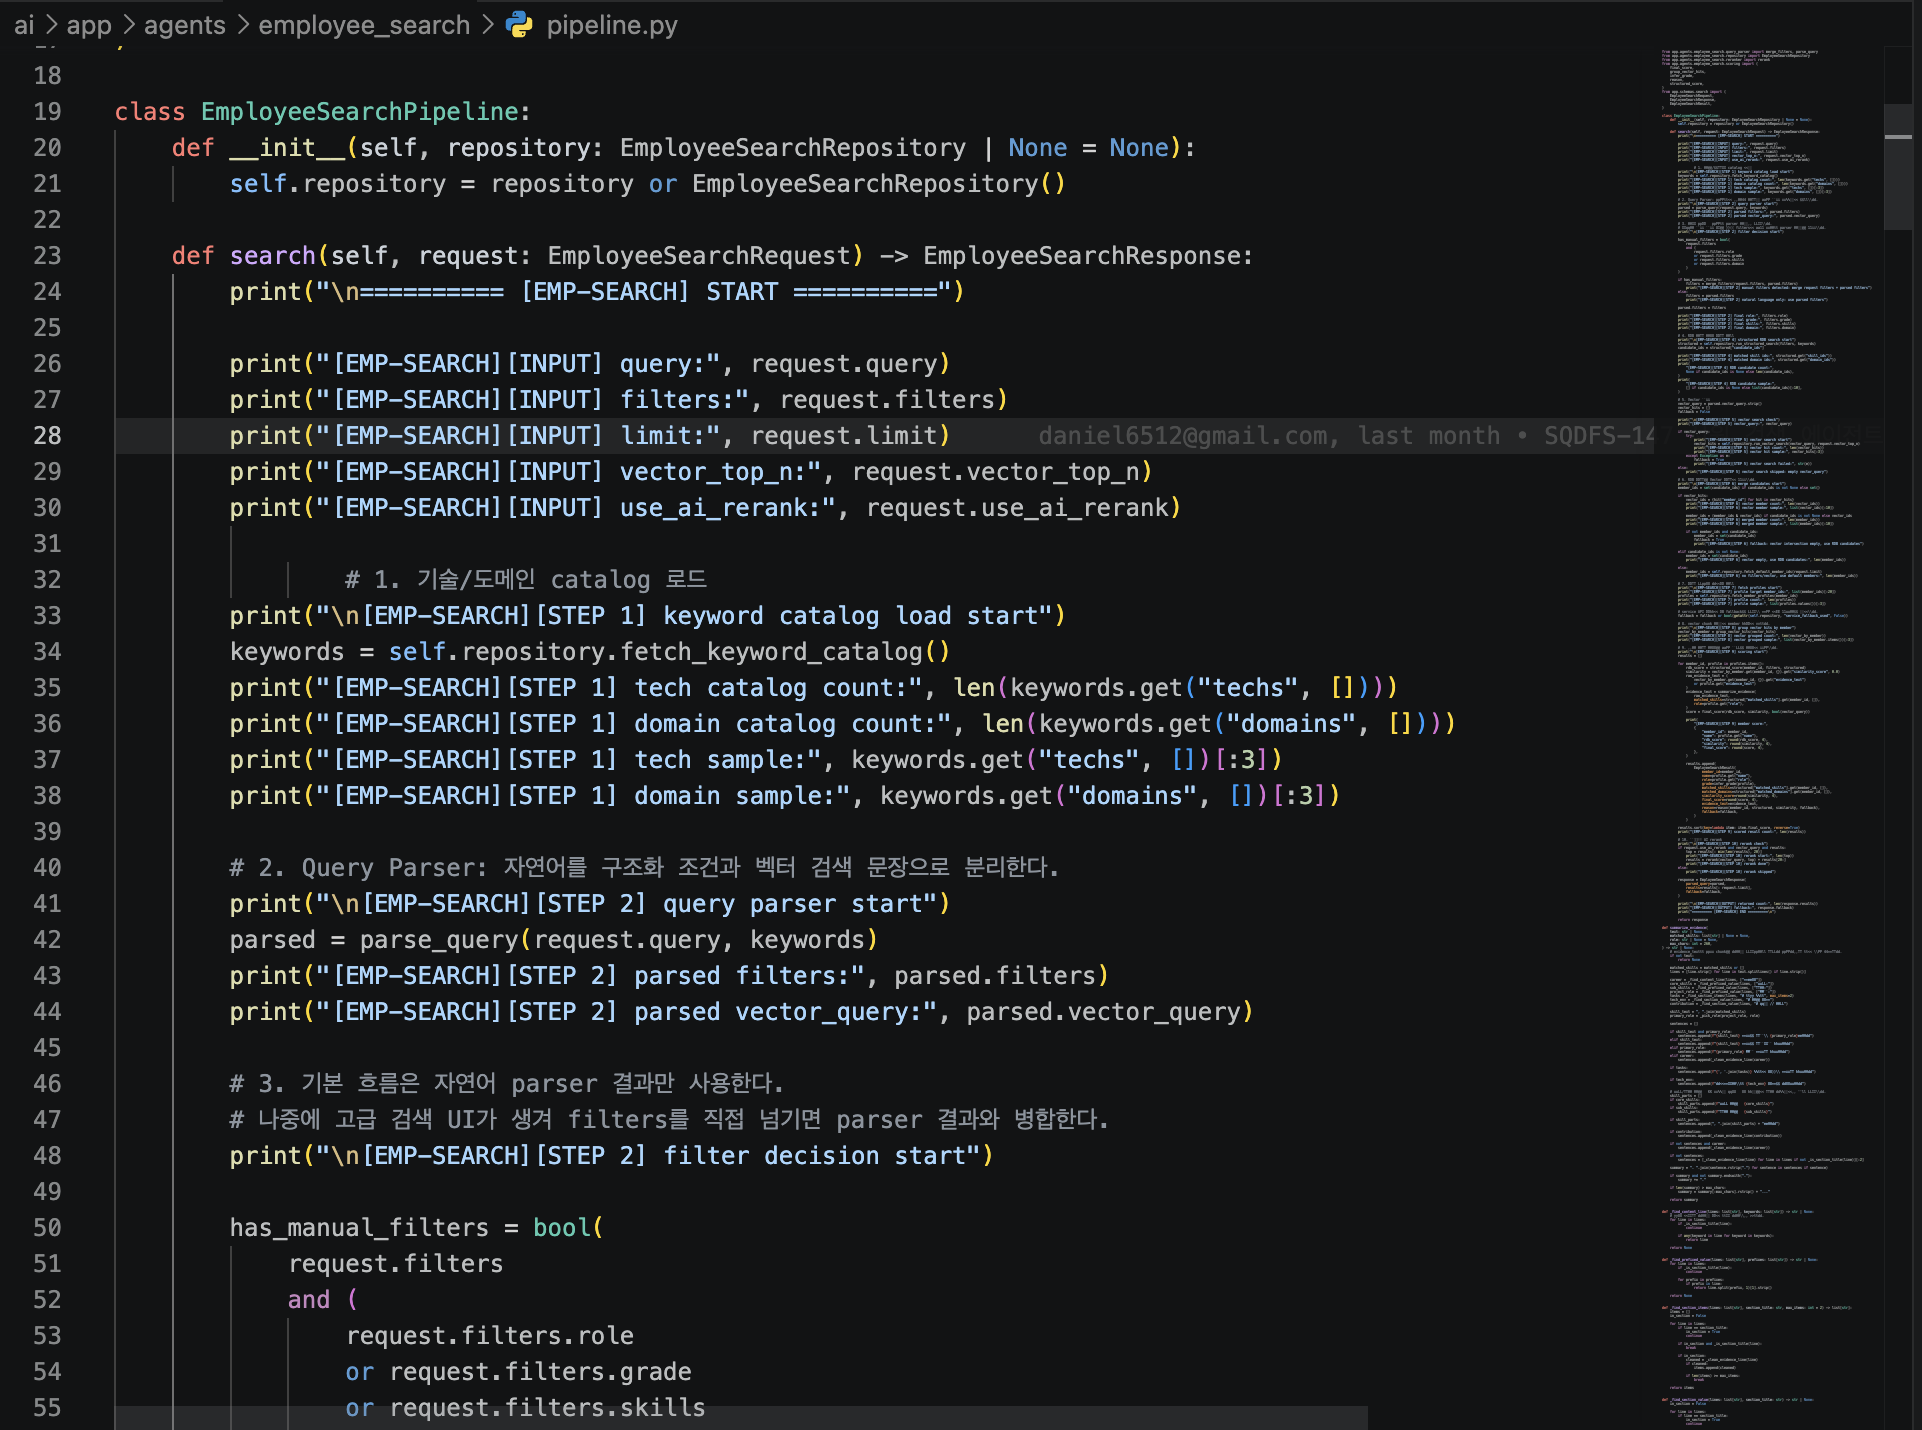Place cursor on 'class EmployeeSearchPipeline' name
This screenshot has height=1430, width=1922.
click(x=360, y=112)
